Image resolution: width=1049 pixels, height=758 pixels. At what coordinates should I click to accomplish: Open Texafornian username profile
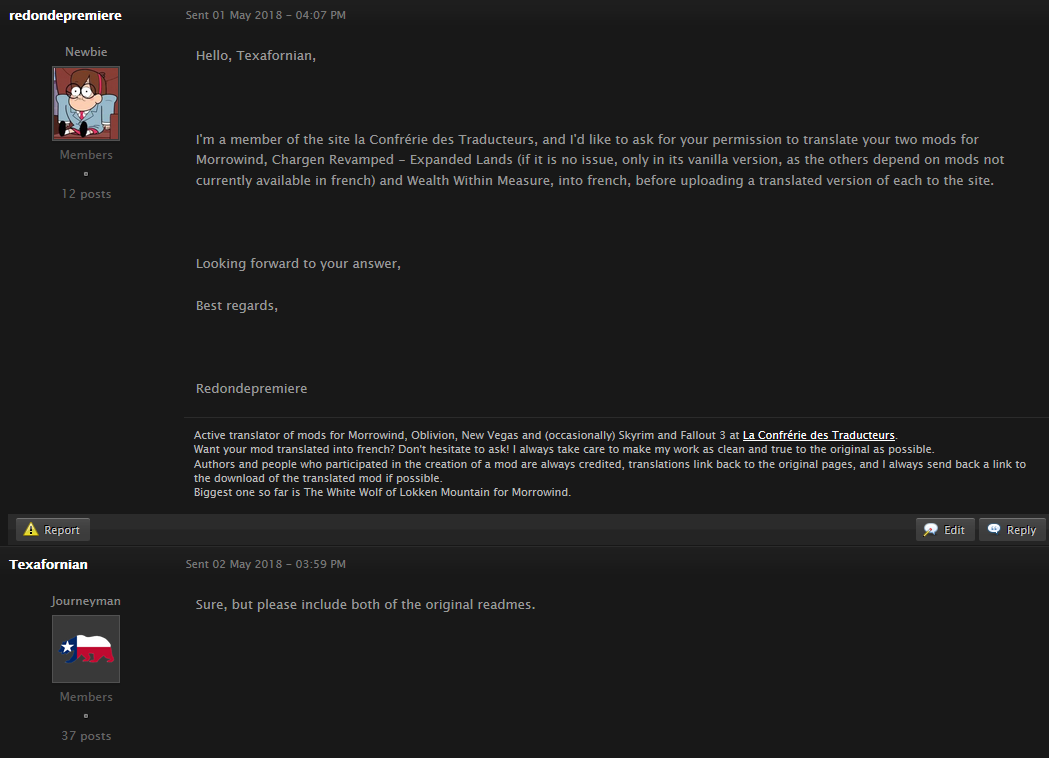(48, 564)
